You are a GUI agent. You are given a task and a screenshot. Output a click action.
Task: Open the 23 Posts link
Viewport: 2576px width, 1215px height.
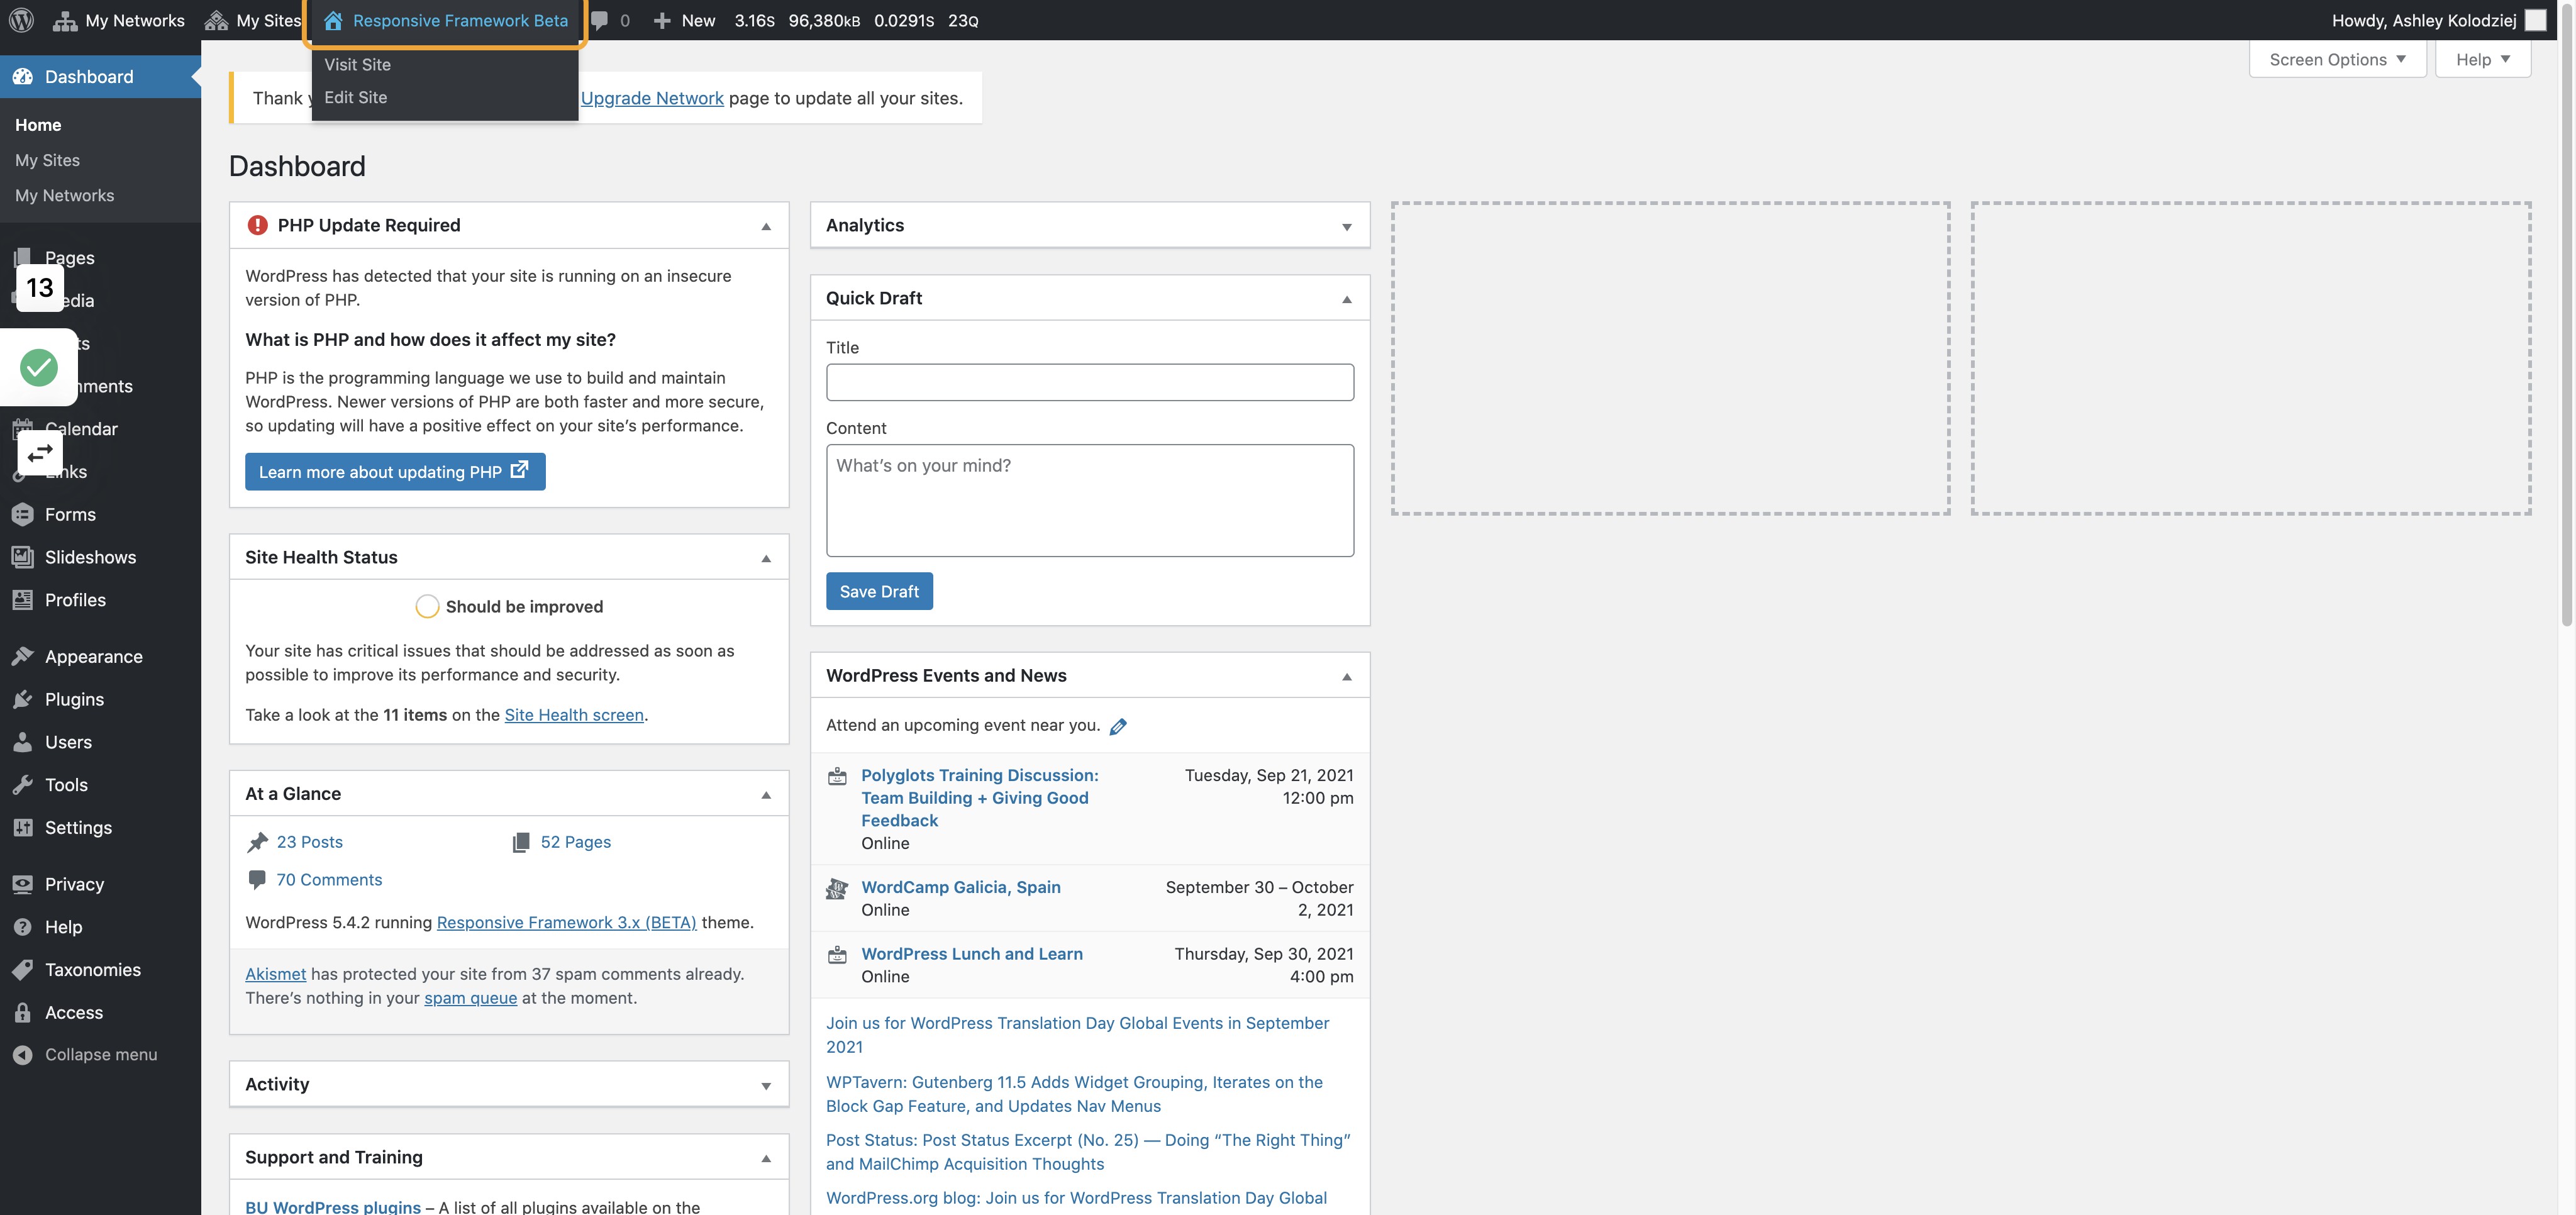coord(309,842)
